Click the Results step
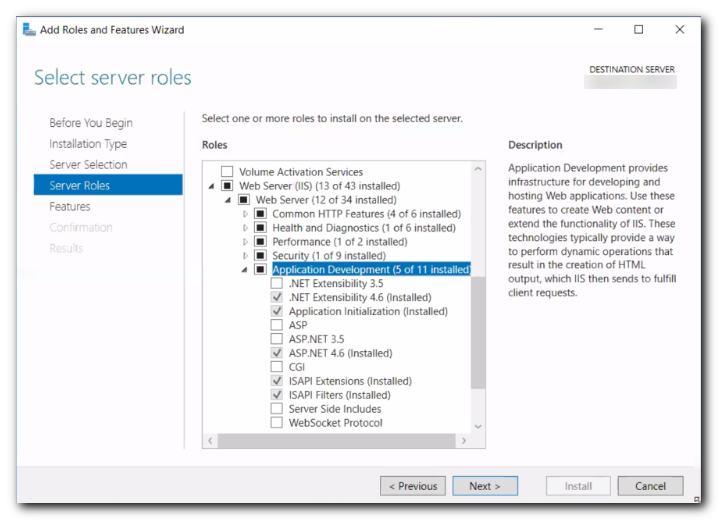Image resolution: width=718 pixels, height=520 pixels. tap(66, 248)
